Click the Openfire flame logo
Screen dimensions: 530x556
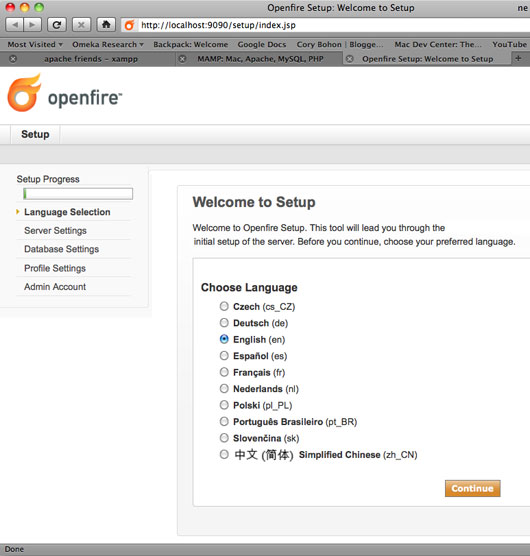[24, 93]
